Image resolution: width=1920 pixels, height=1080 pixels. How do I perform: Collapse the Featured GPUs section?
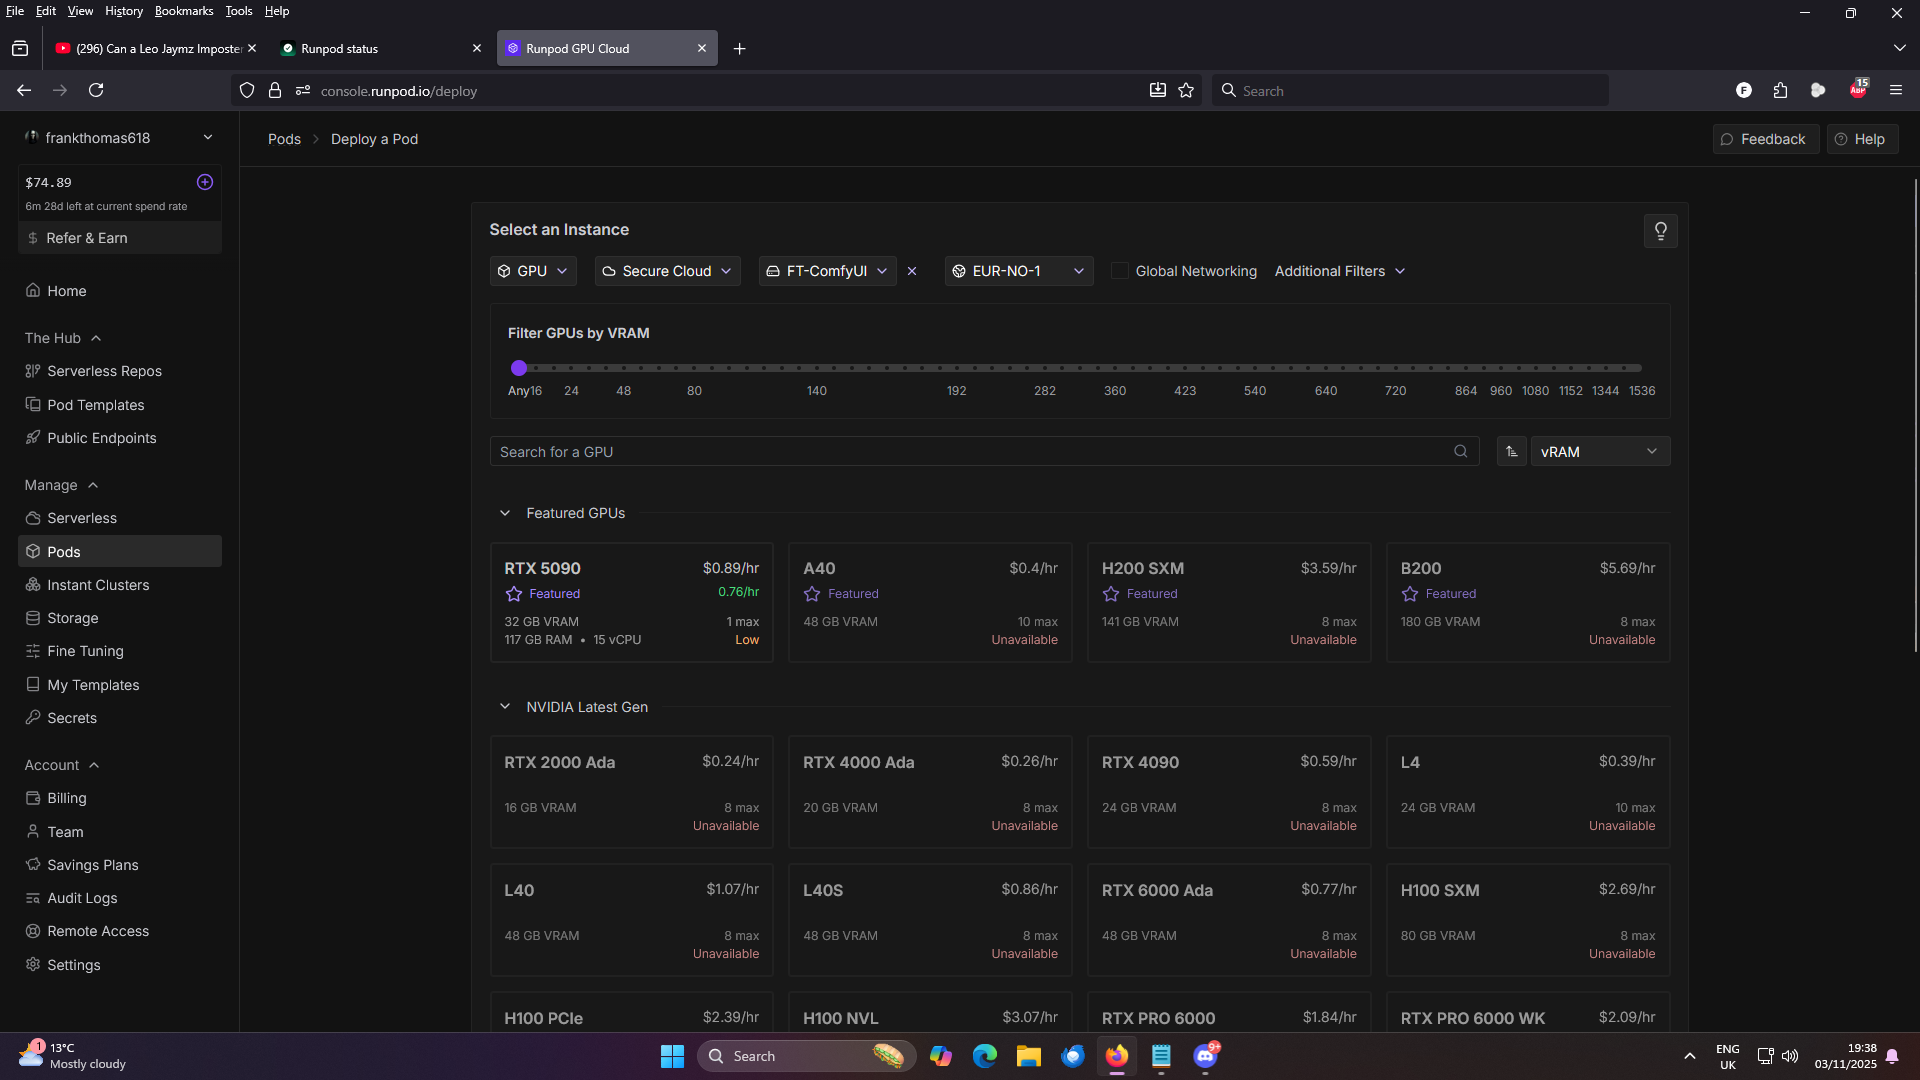point(505,513)
